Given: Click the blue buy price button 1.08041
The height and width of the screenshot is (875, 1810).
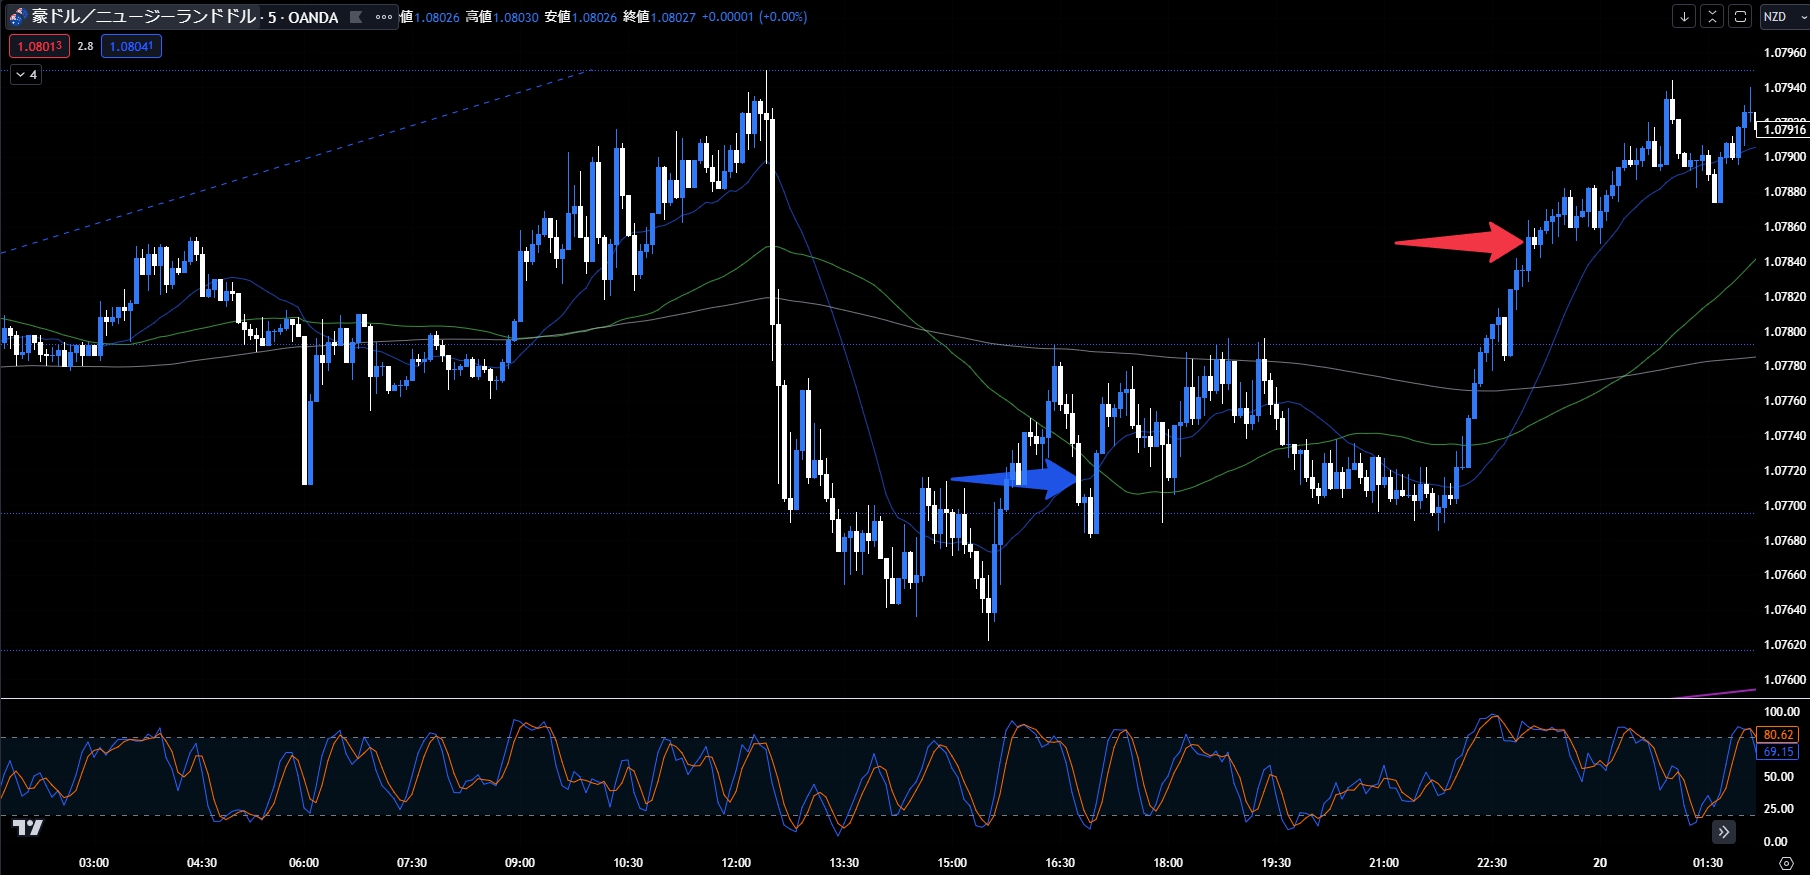Looking at the screenshot, I should [x=131, y=46].
